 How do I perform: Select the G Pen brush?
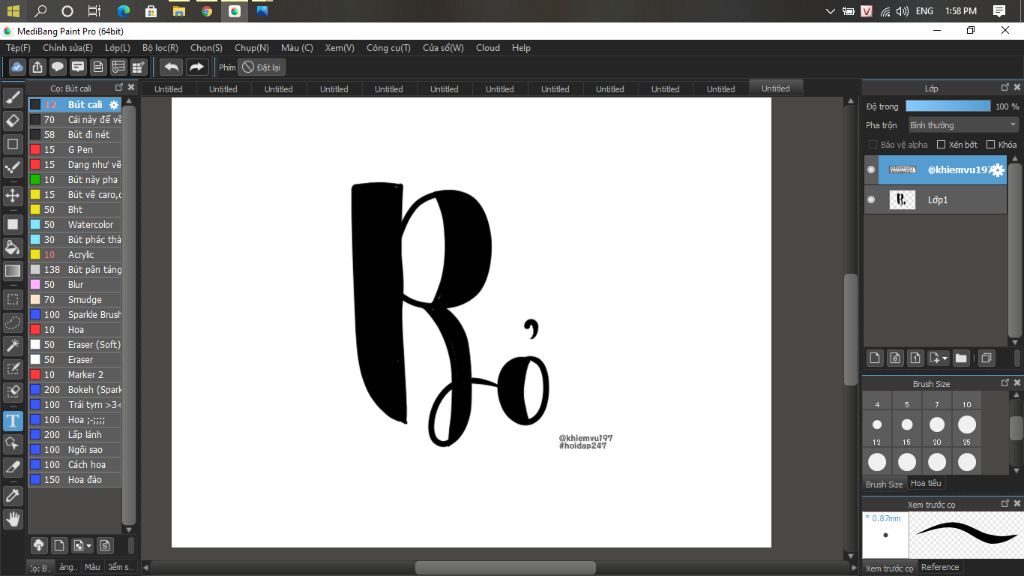pyautogui.click(x=75, y=150)
